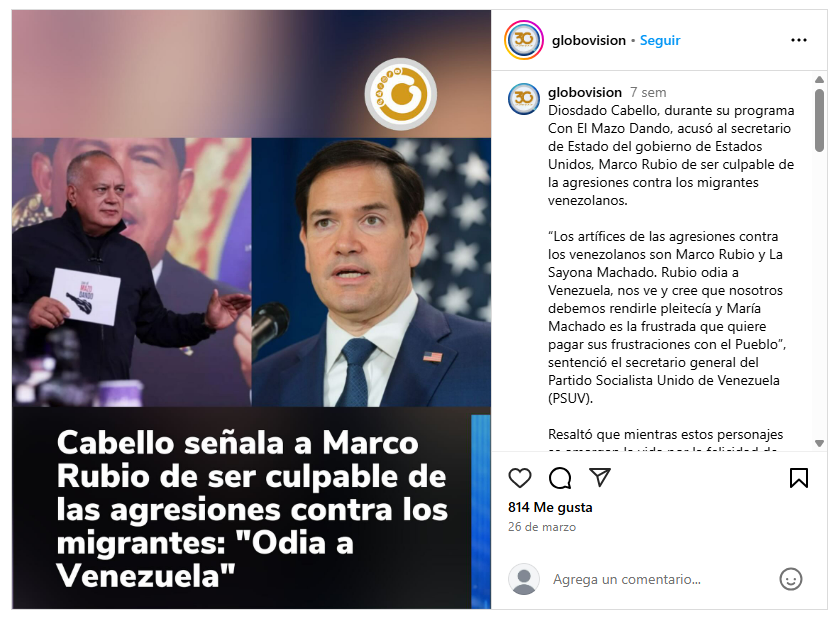Viewport: 839px width, 620px height.
Task: Open globovision profile from header username
Action: (x=589, y=40)
